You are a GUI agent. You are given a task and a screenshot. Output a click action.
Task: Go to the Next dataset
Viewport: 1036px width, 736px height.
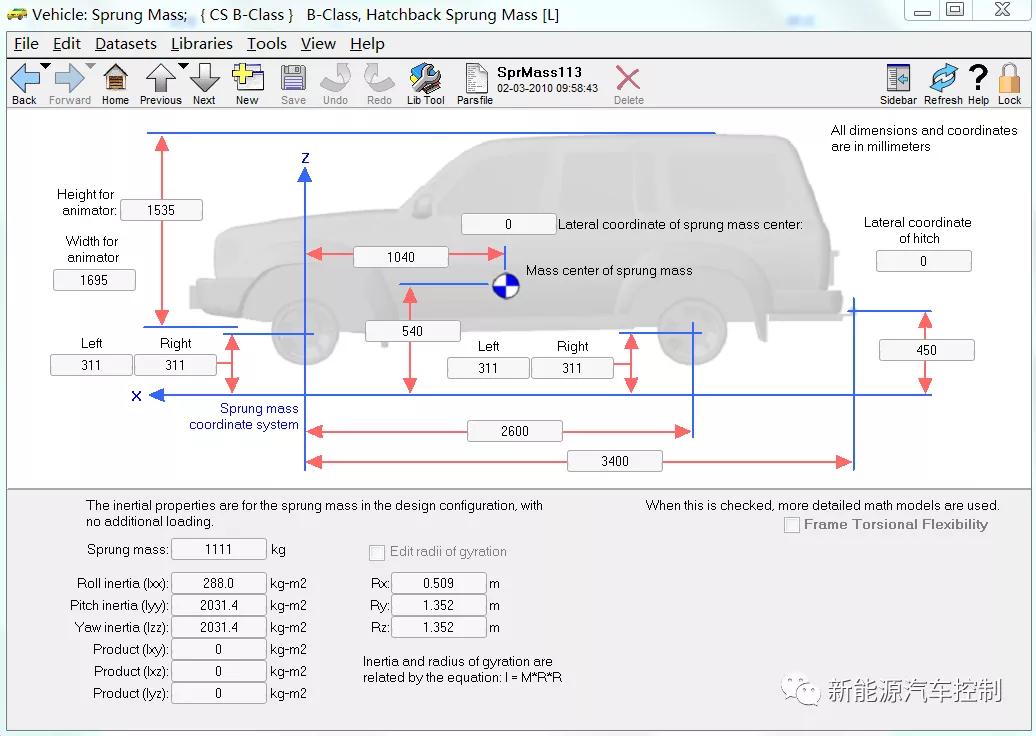(204, 82)
